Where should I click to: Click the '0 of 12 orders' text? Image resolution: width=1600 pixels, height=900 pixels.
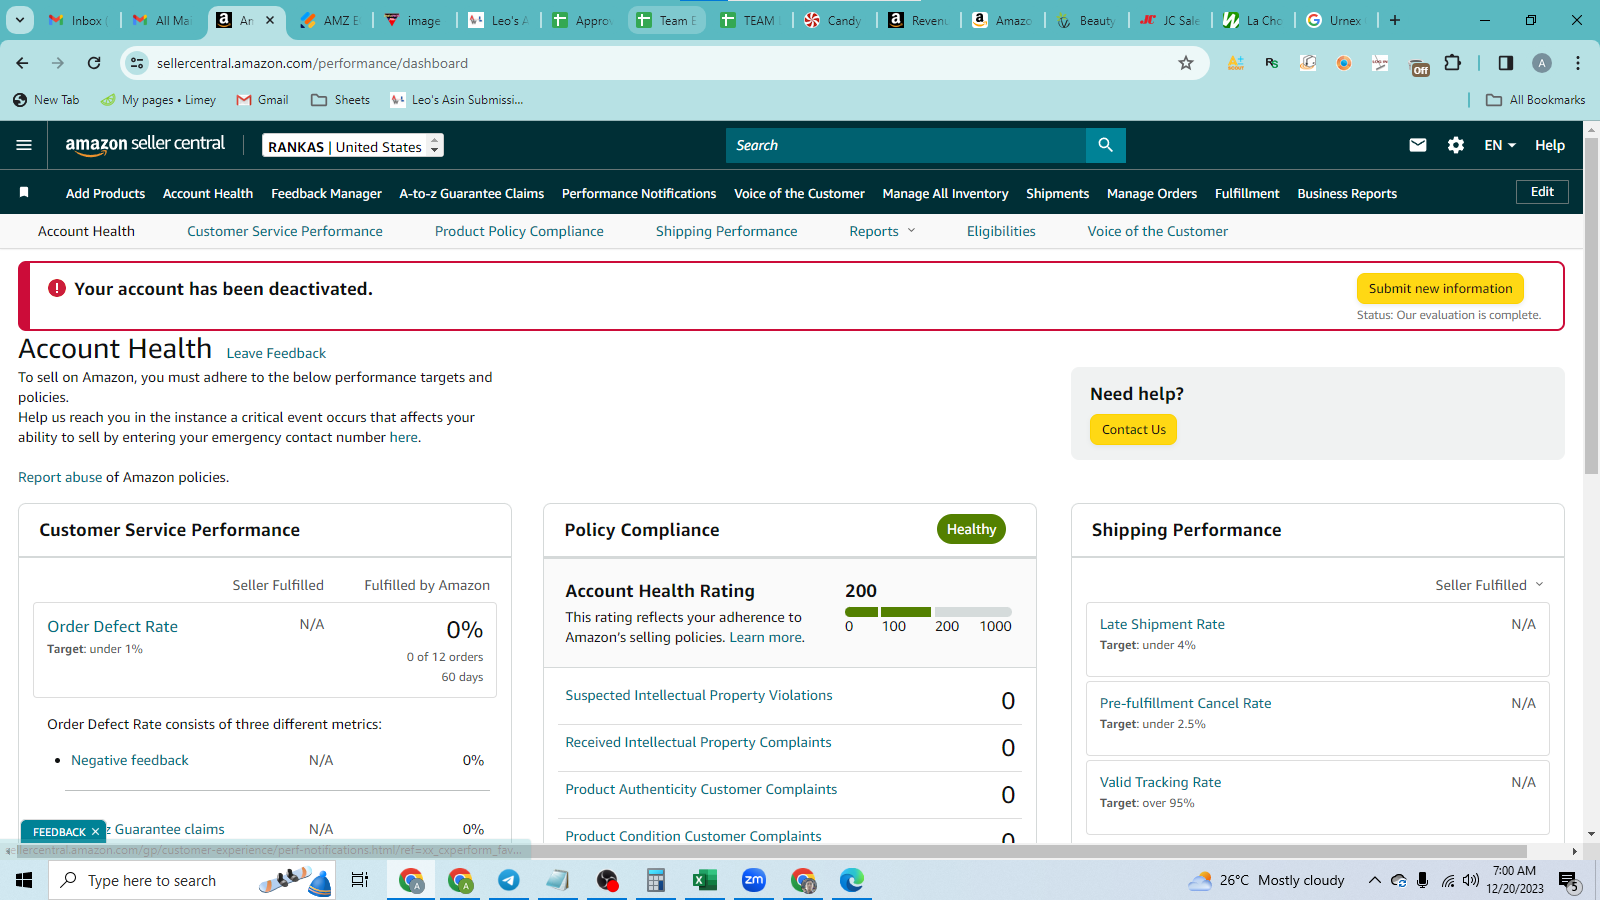tap(445, 657)
